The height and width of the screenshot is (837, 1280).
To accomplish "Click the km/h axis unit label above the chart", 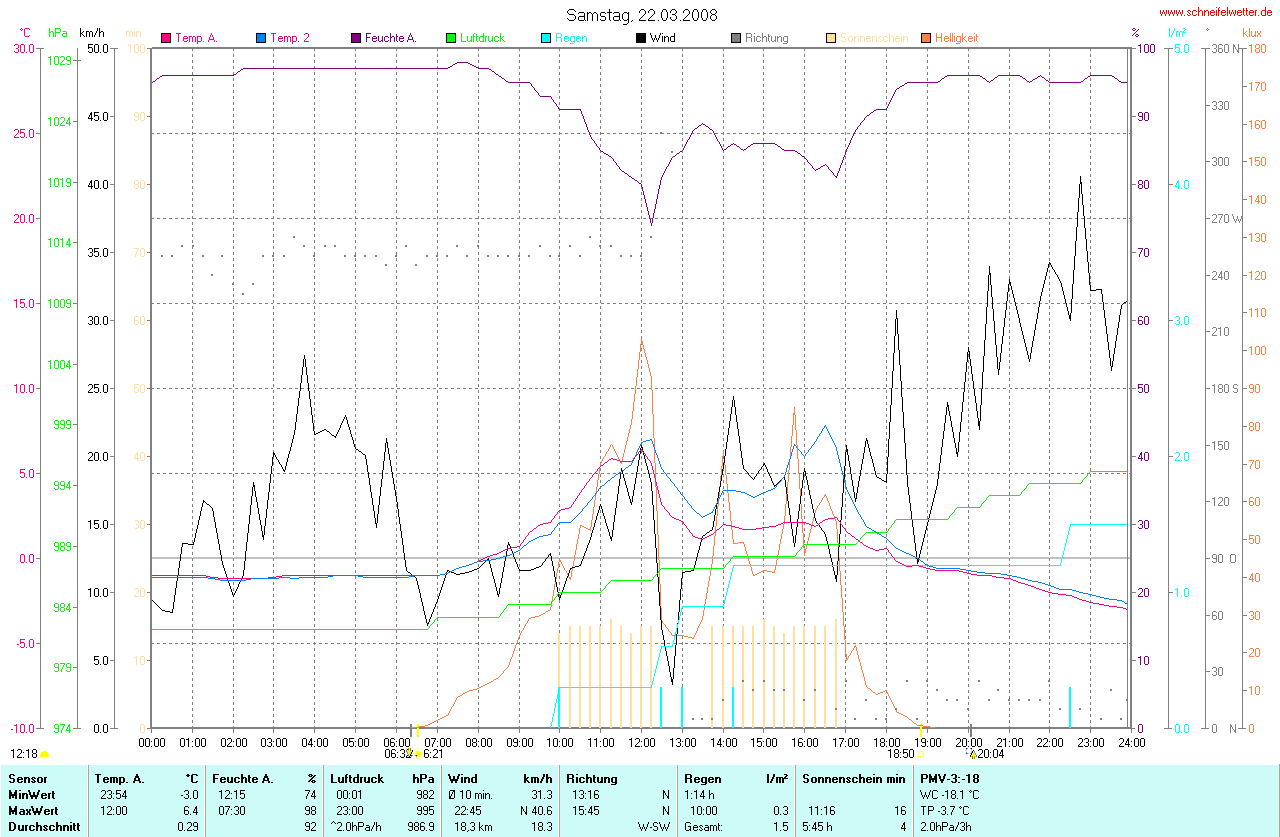I will (92, 32).
